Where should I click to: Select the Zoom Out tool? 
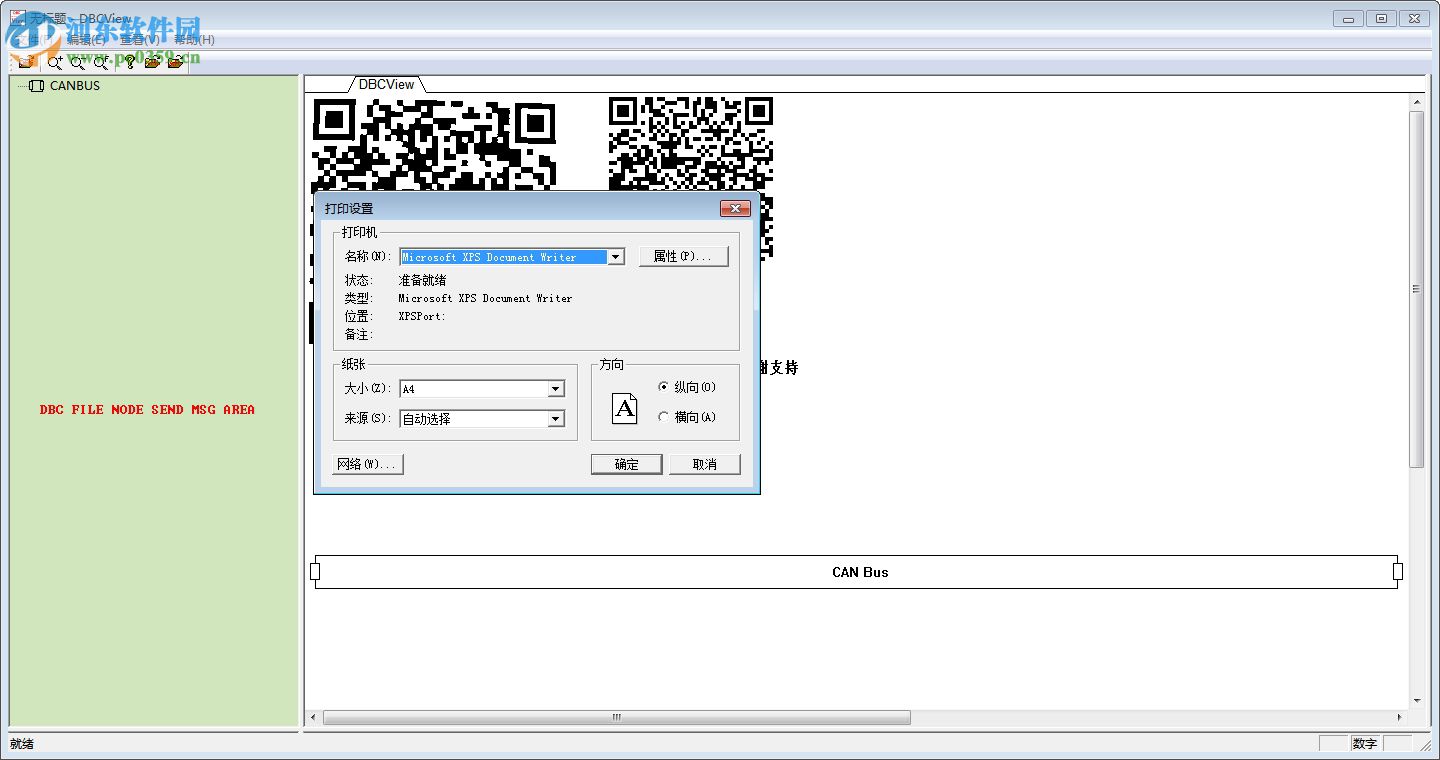[x=78, y=62]
